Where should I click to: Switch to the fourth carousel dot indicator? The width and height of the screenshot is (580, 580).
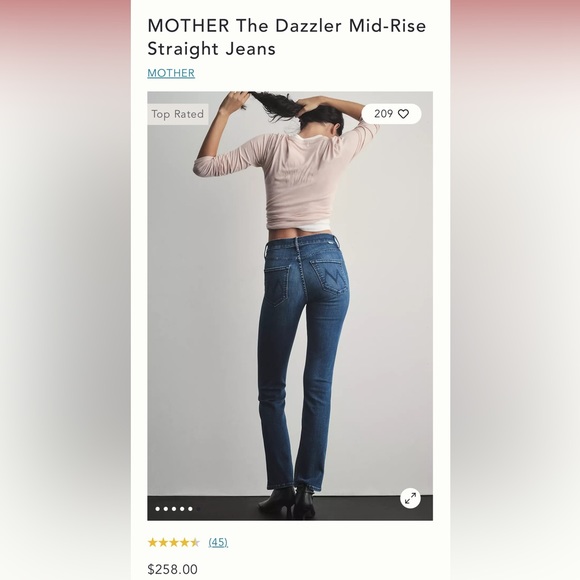[182, 509]
